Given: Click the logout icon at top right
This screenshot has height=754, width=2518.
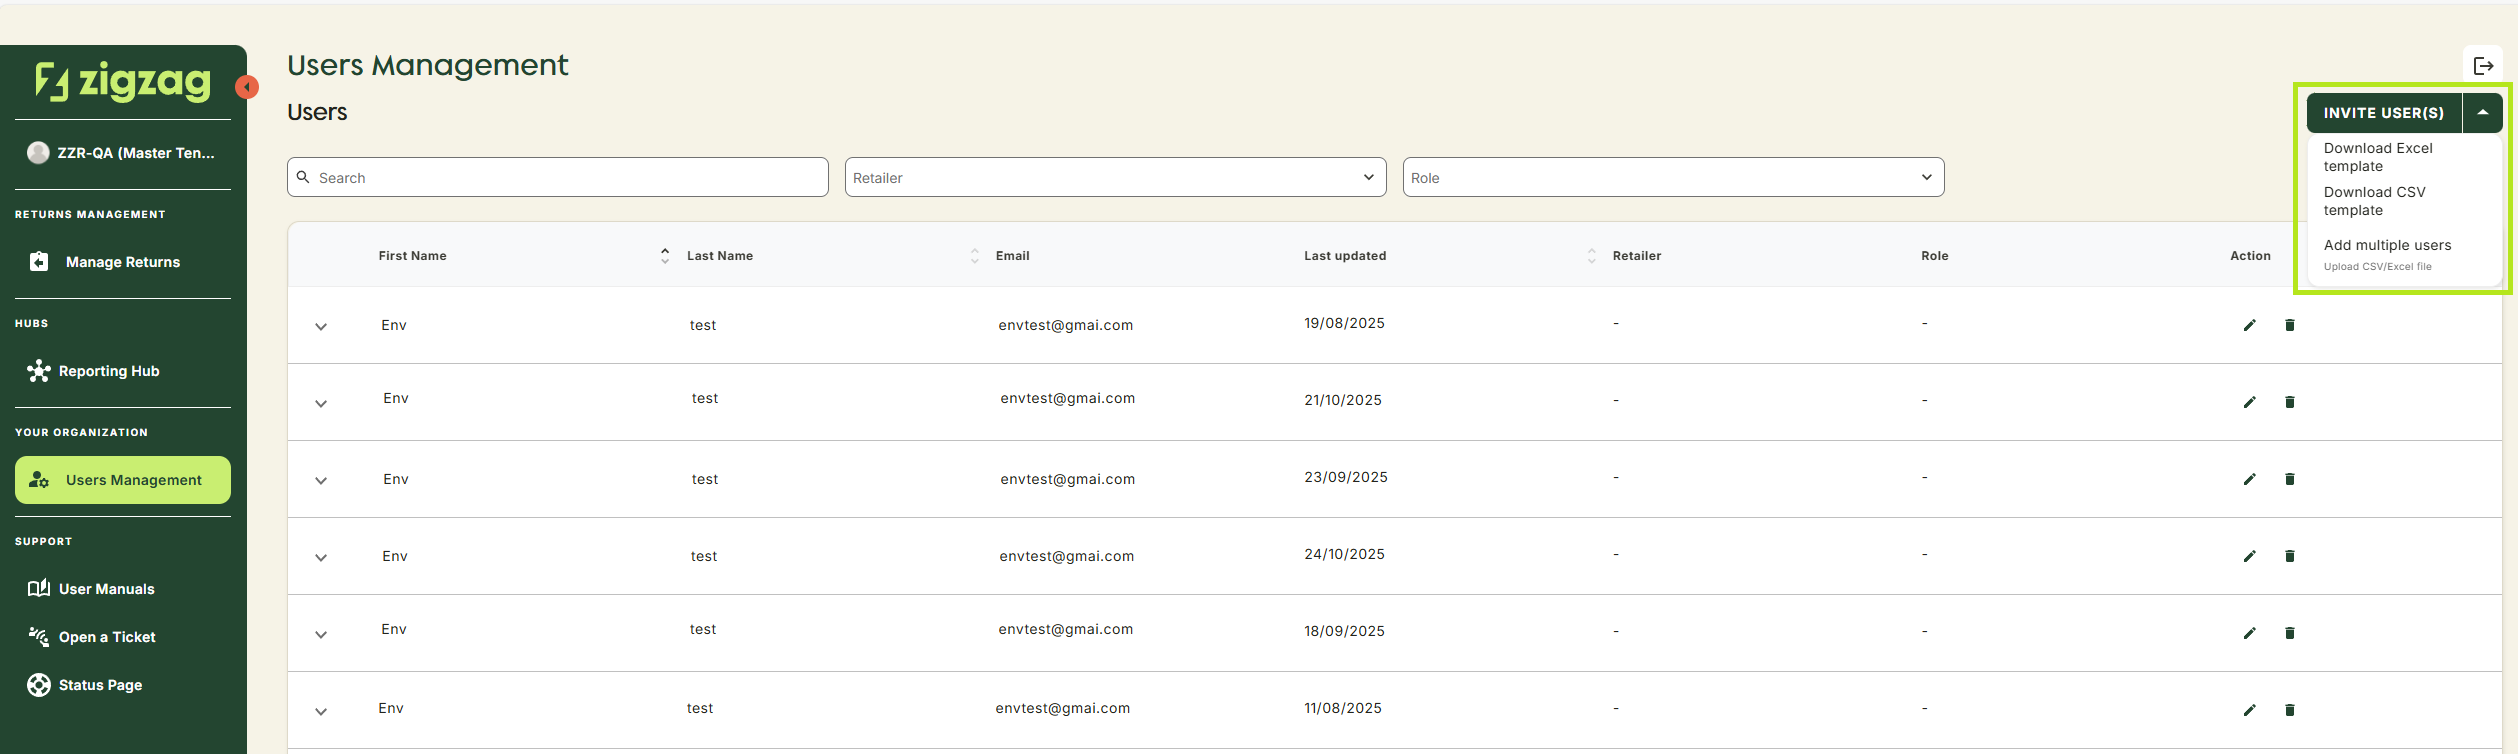Looking at the screenshot, I should (2483, 66).
